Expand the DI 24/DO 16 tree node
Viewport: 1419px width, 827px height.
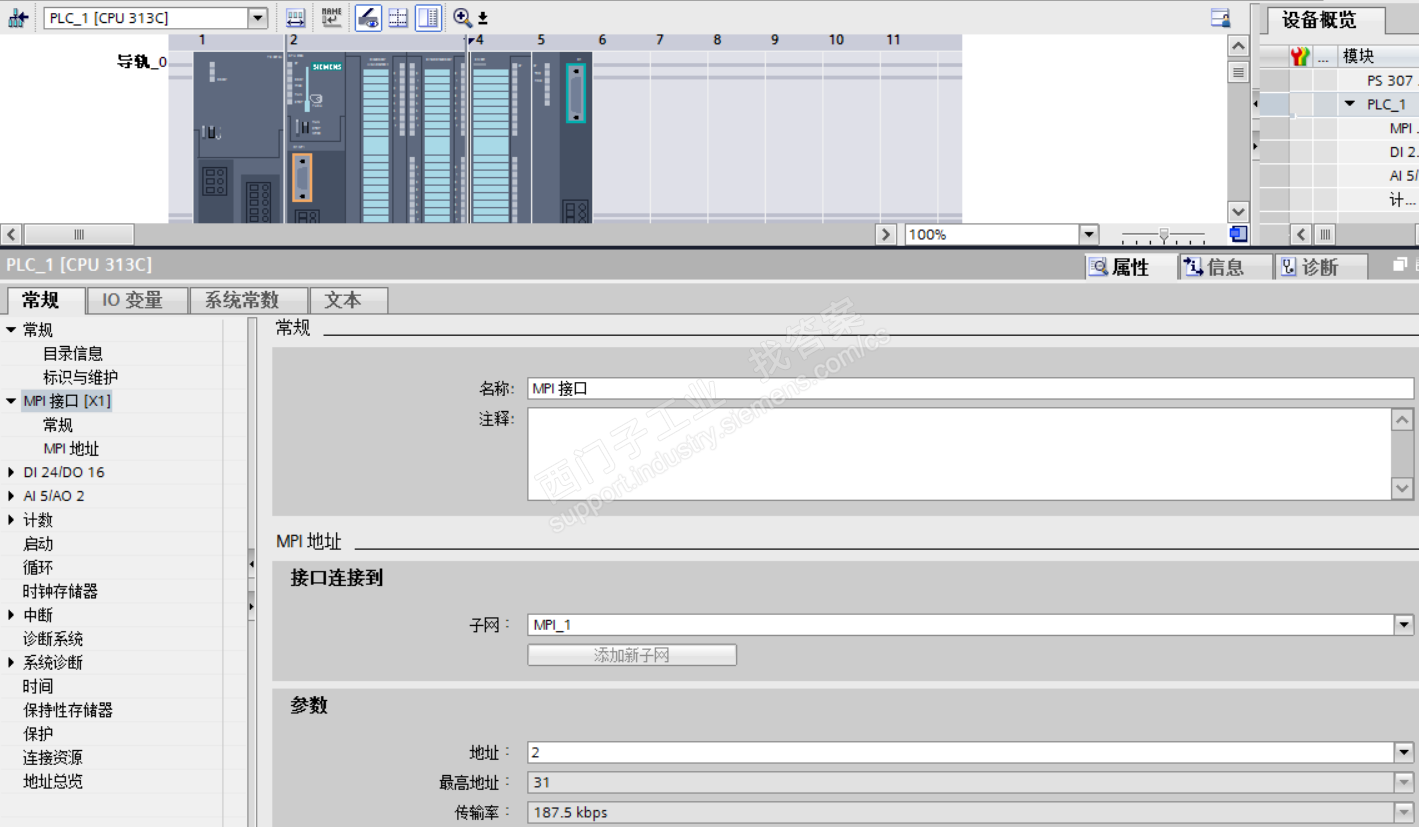coord(11,472)
